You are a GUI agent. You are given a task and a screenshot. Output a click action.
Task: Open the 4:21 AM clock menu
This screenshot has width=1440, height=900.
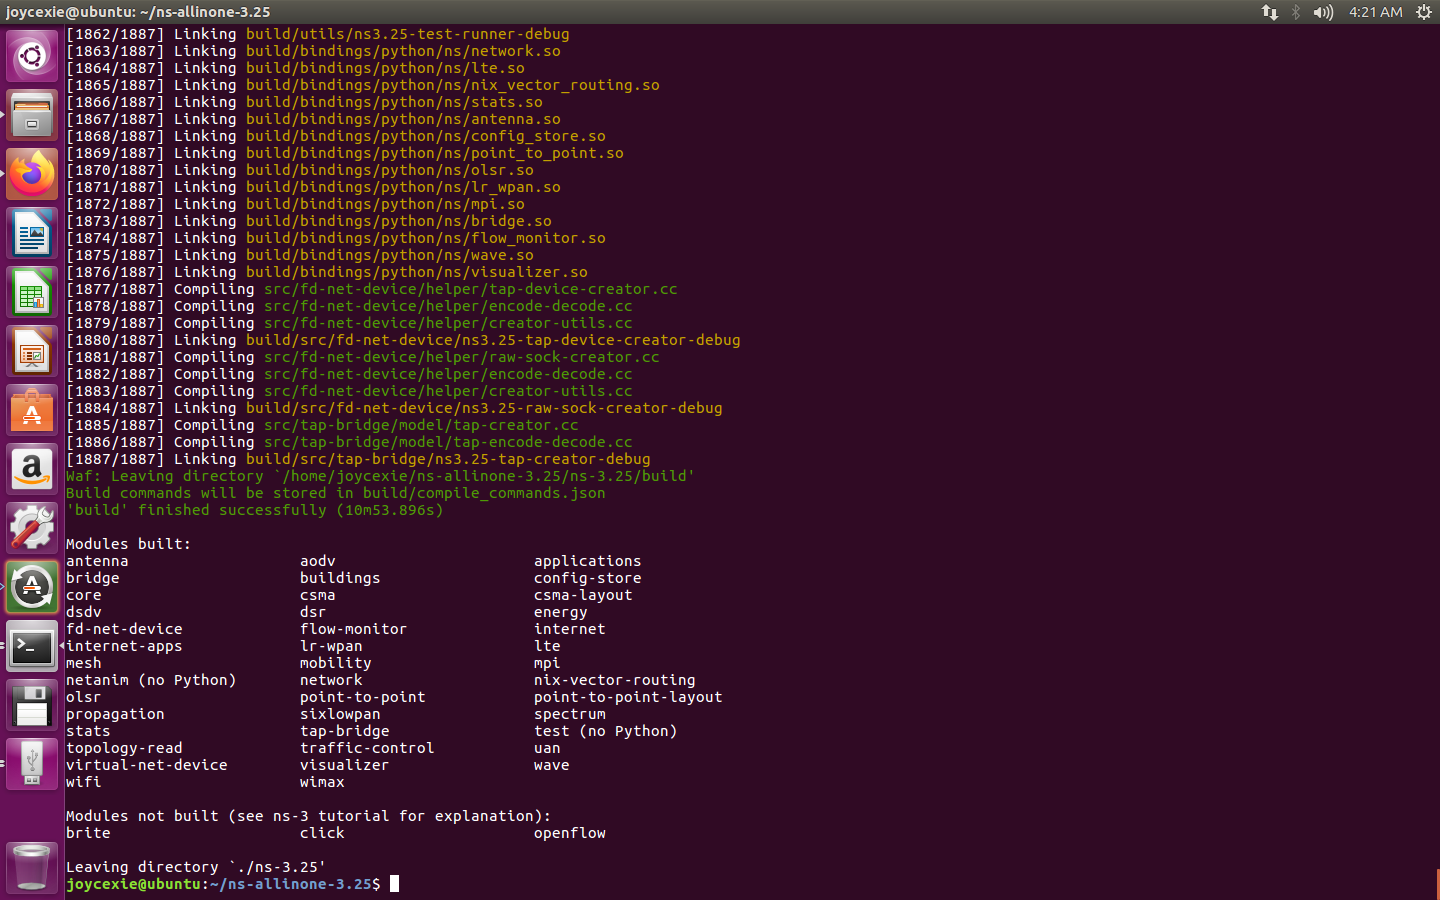[x=1375, y=12]
